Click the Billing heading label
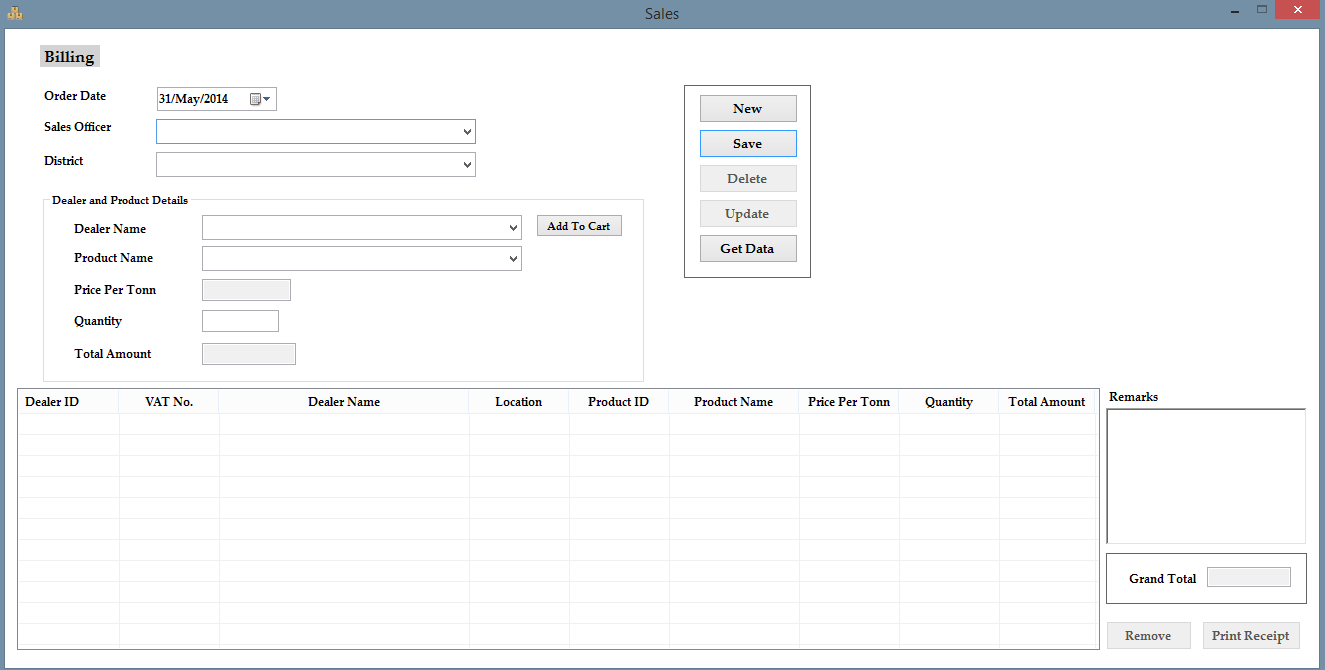Image resolution: width=1325 pixels, height=670 pixels. coord(69,57)
